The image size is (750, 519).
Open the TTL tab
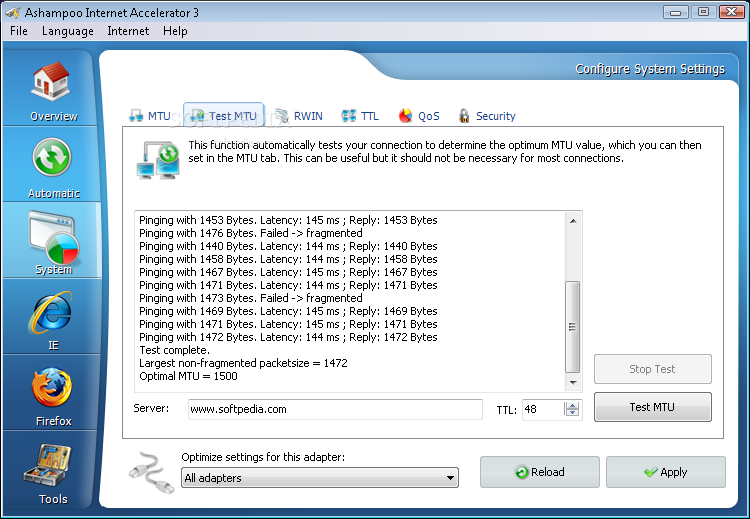(360, 116)
